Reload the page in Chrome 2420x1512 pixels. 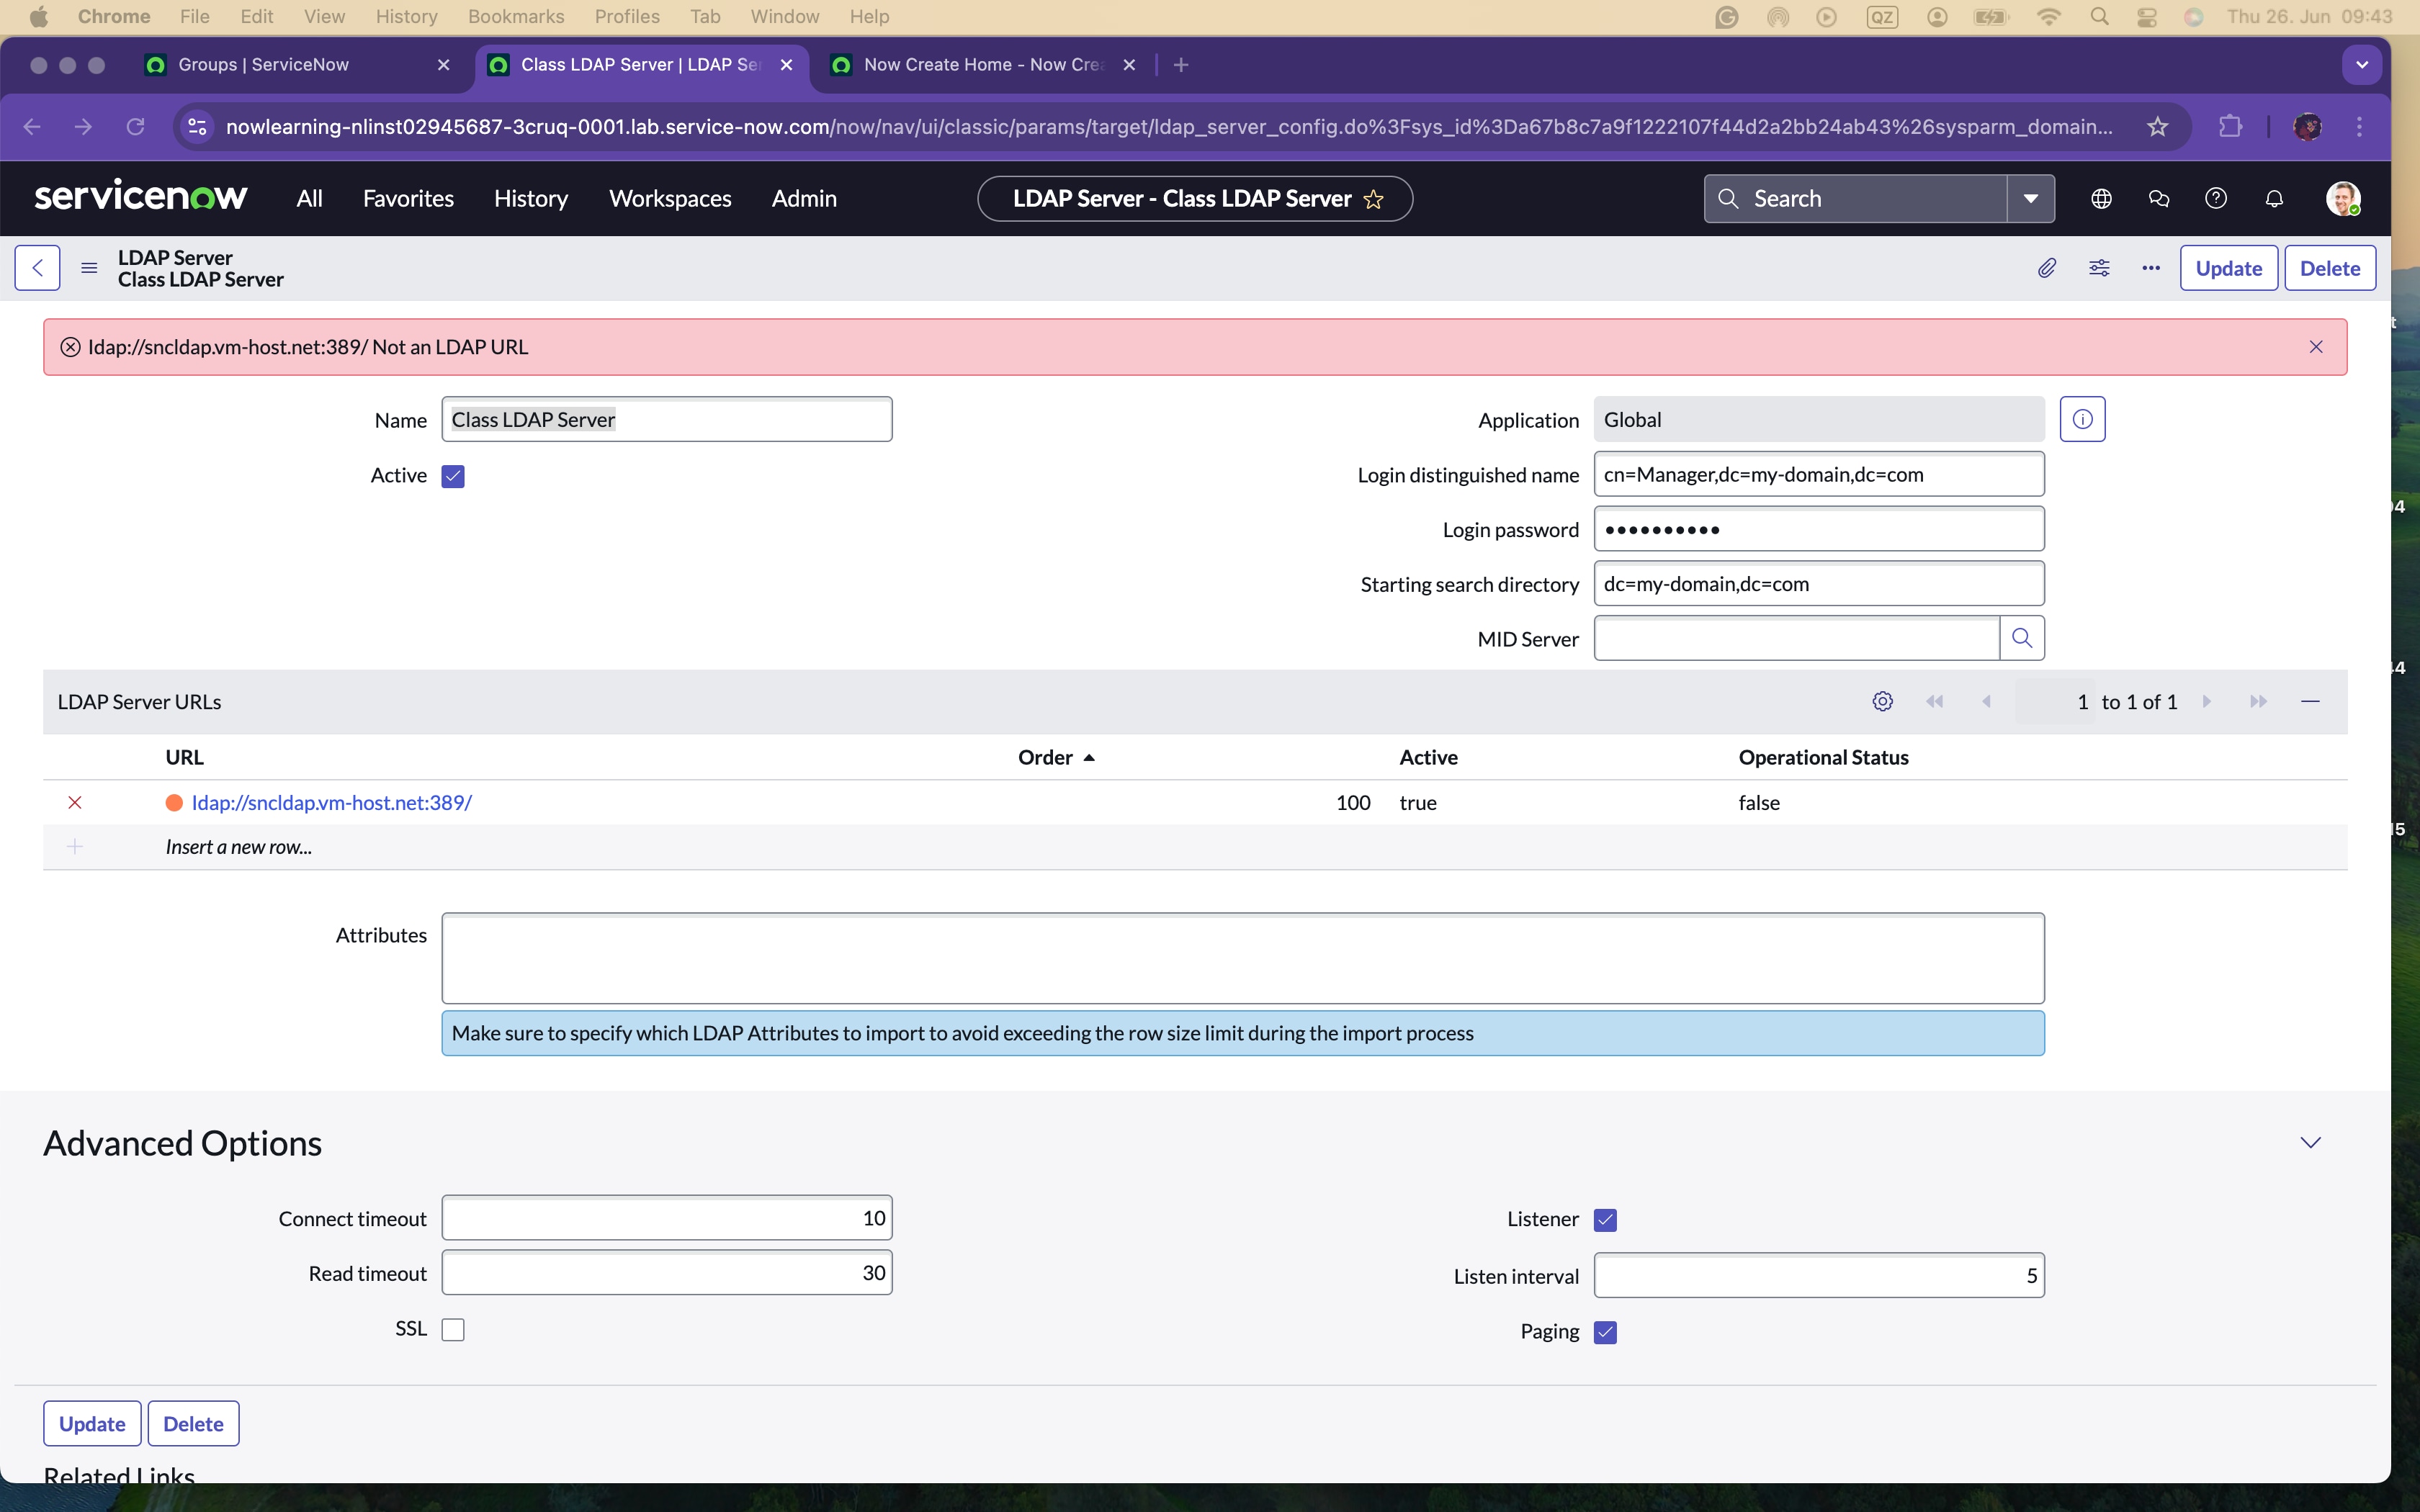(135, 127)
